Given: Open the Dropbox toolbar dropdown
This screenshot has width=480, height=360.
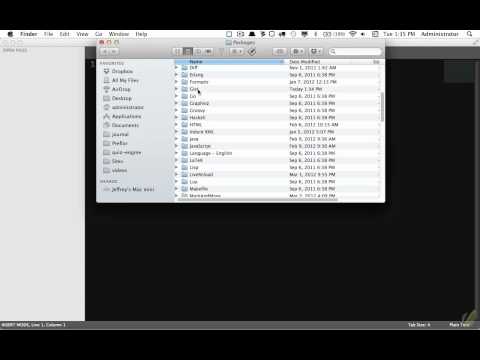Looking at the screenshot, I should (x=315, y=52).
